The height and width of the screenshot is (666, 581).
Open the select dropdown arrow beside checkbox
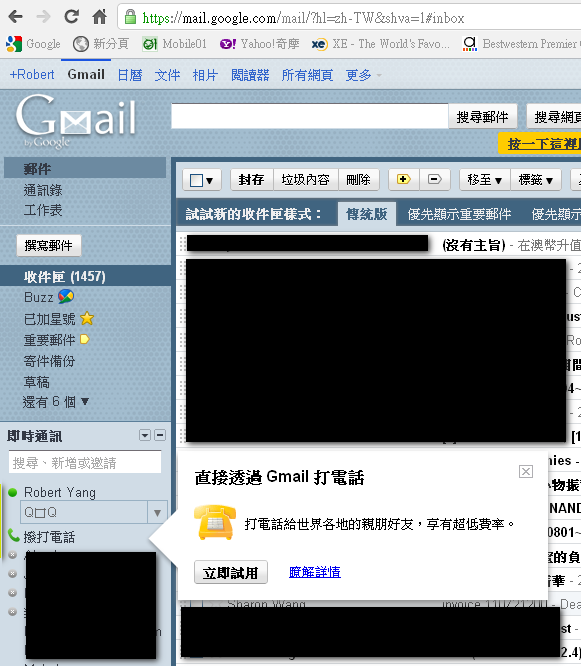tap(210, 181)
